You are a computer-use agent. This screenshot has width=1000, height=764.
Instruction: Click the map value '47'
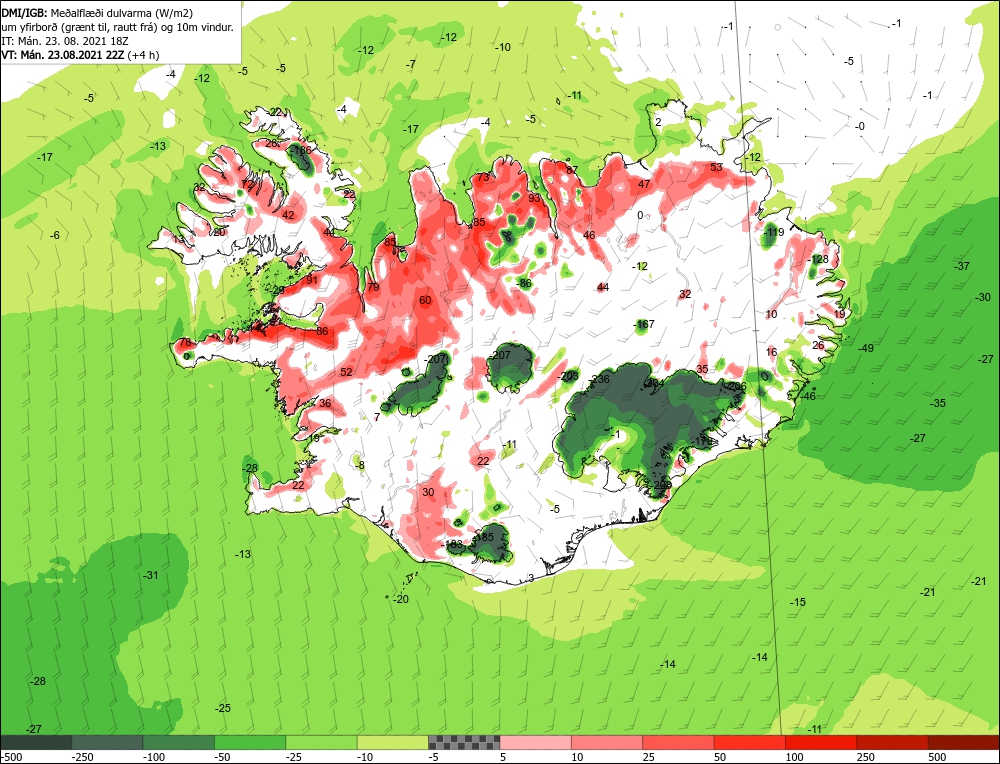(644, 184)
